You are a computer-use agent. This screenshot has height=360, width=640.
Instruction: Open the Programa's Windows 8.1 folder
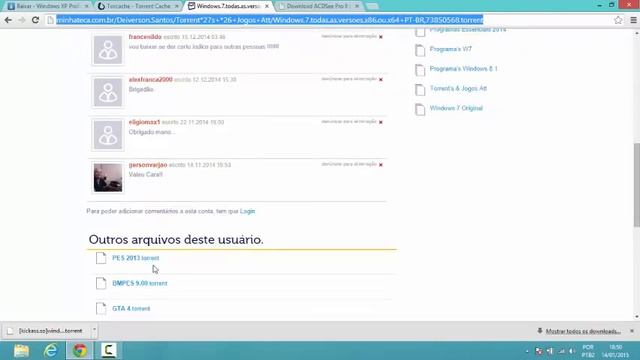click(x=464, y=69)
